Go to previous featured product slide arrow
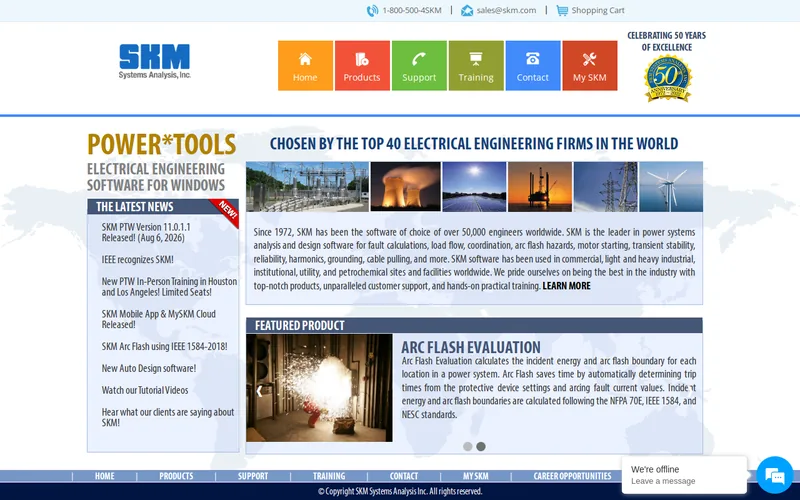This screenshot has height=500, width=800. coord(259,391)
